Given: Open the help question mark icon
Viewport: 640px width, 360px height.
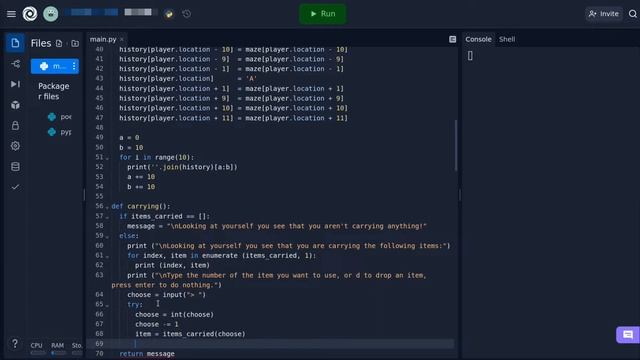Looking at the screenshot, I should pos(15,344).
